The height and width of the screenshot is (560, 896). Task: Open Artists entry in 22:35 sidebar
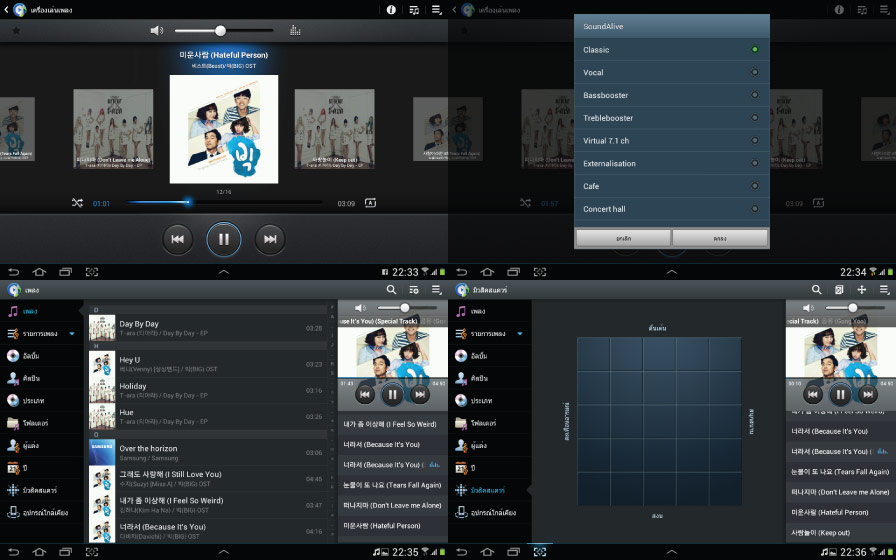(x=42, y=378)
